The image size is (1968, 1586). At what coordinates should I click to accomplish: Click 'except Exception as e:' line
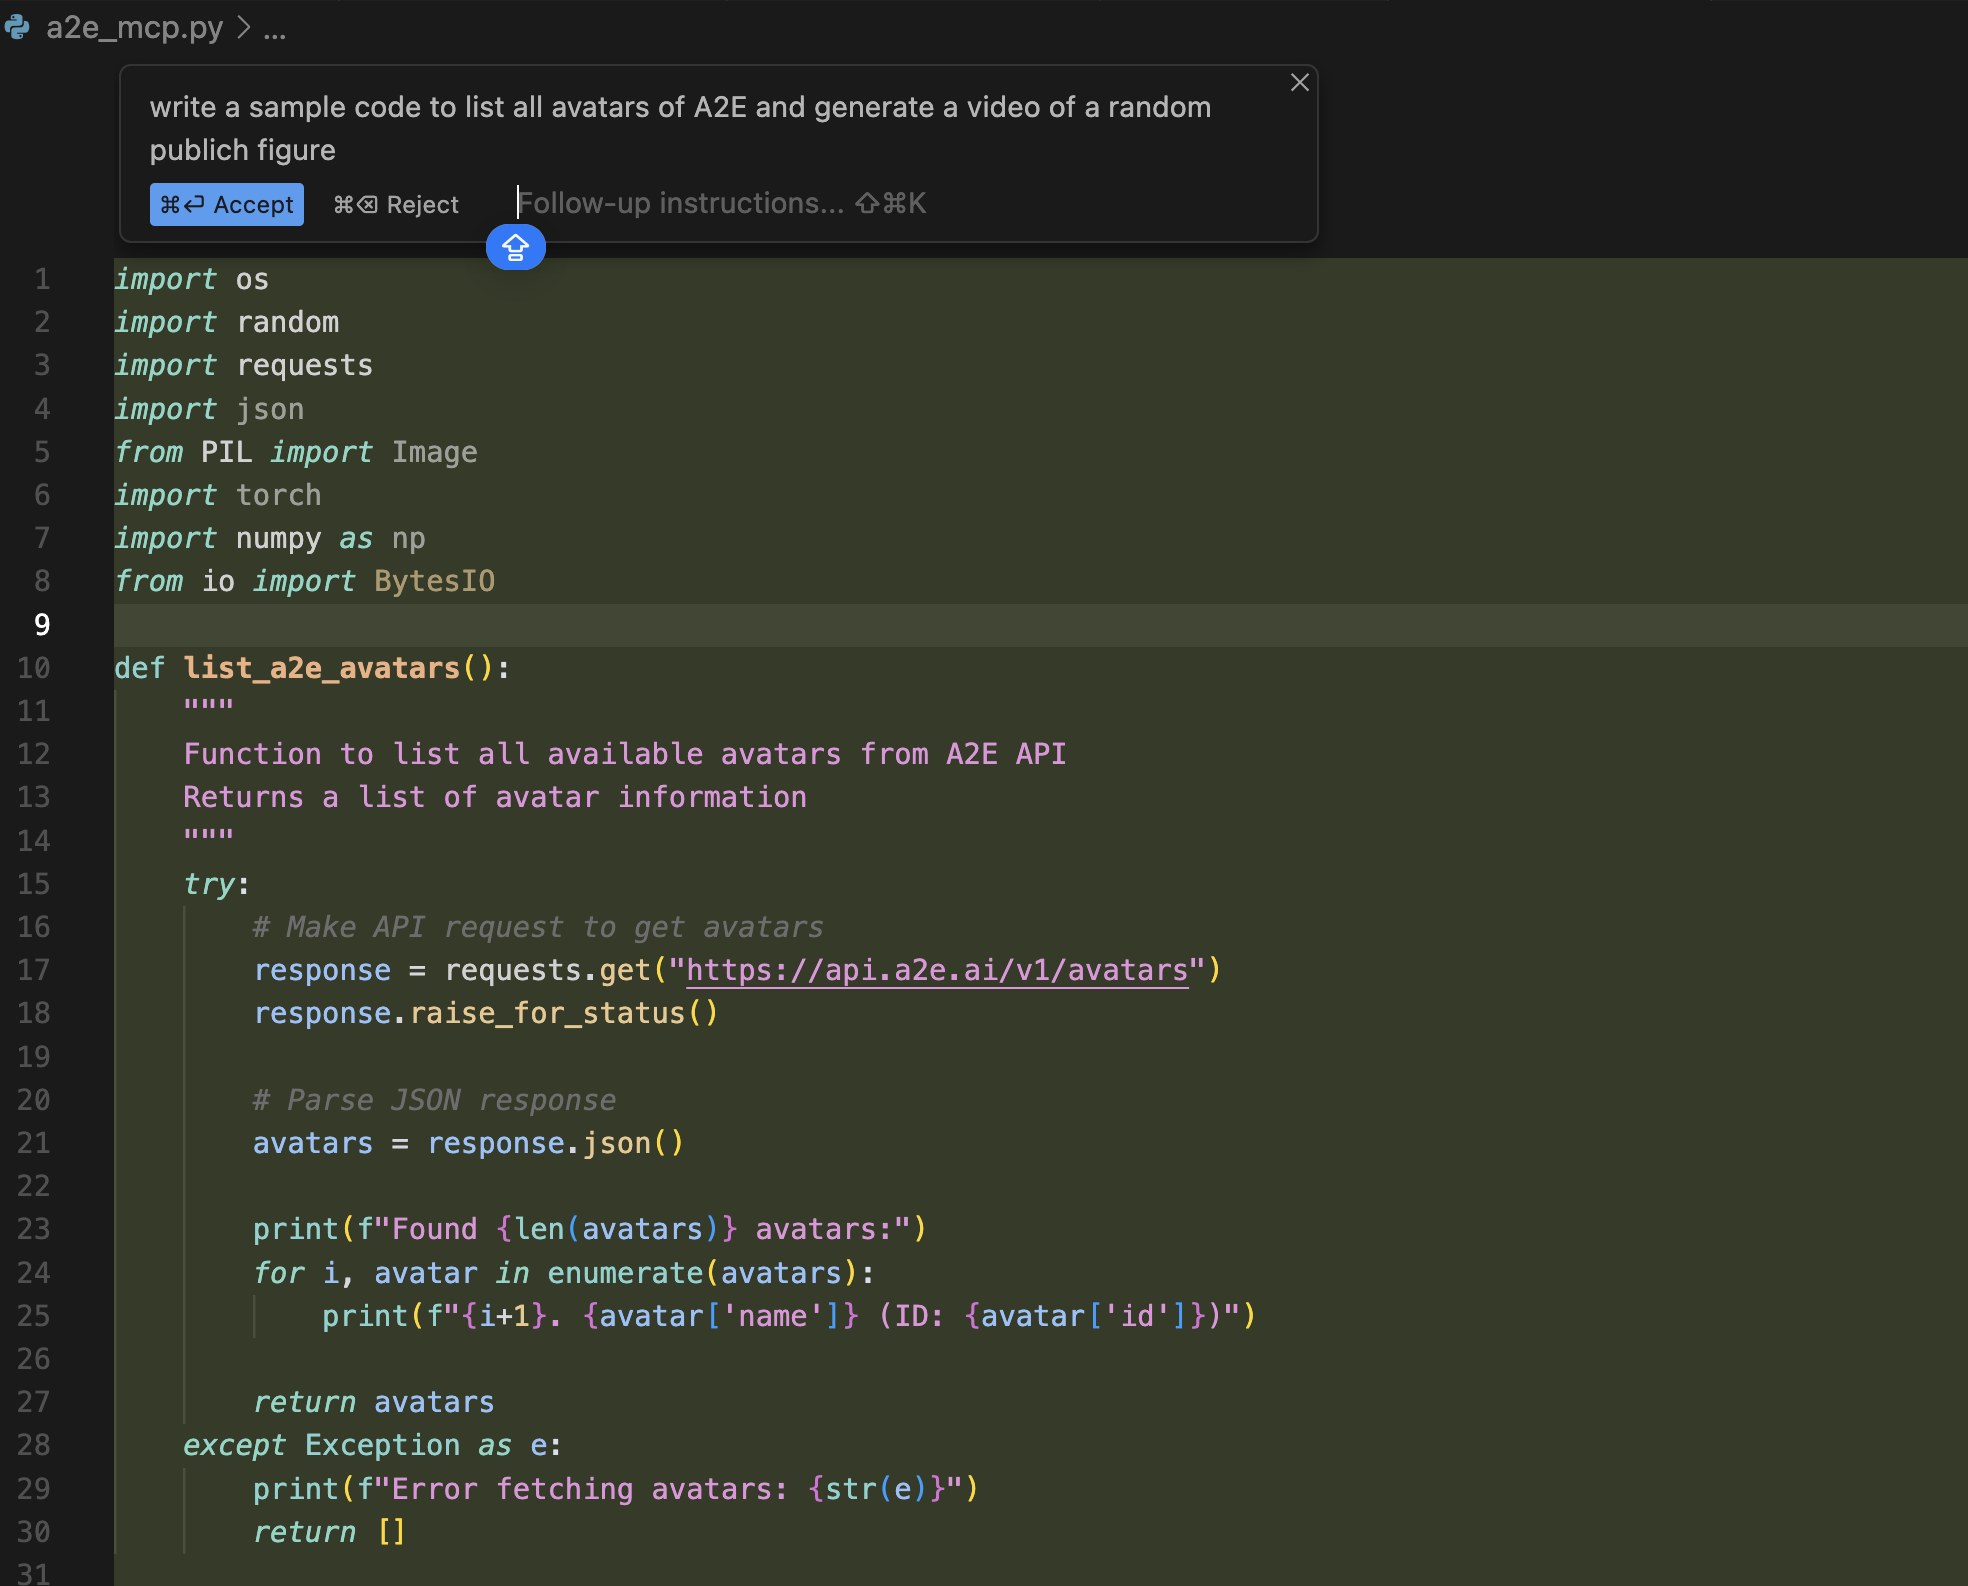(x=372, y=1445)
